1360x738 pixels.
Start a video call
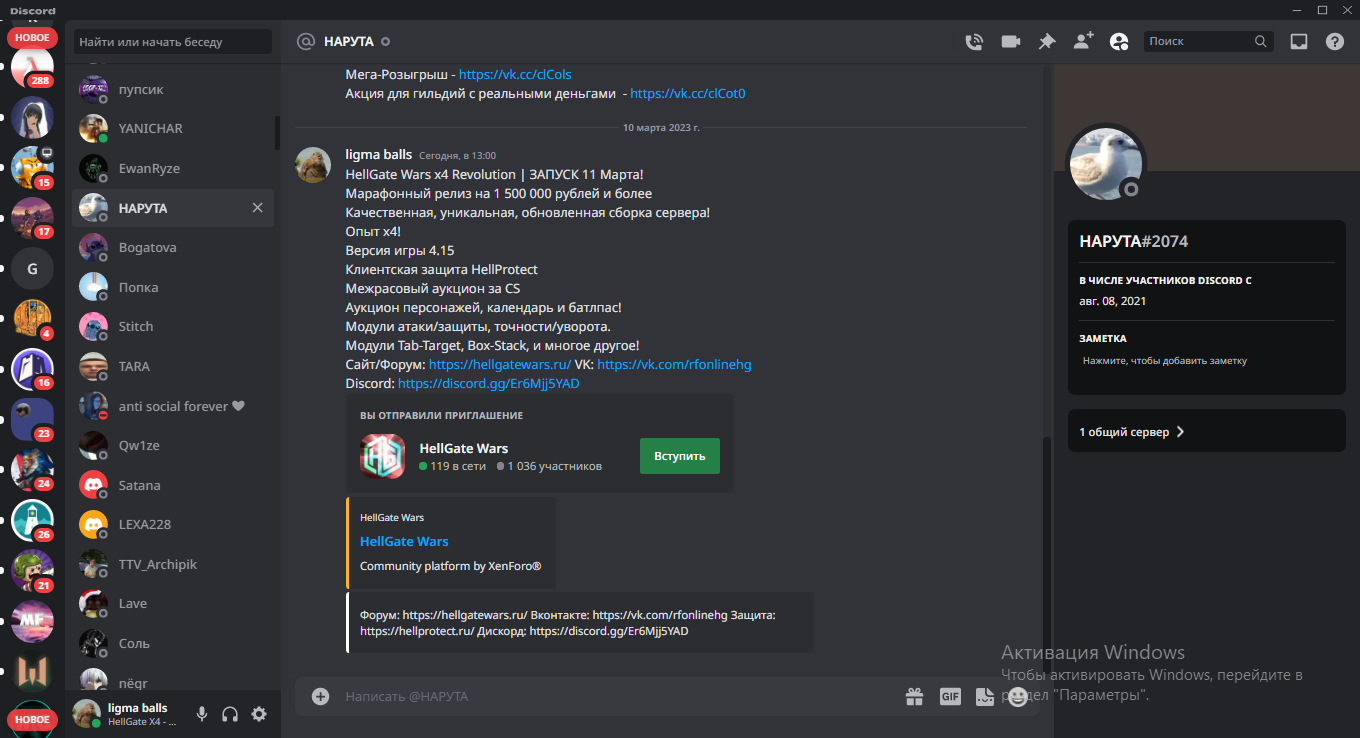1010,41
